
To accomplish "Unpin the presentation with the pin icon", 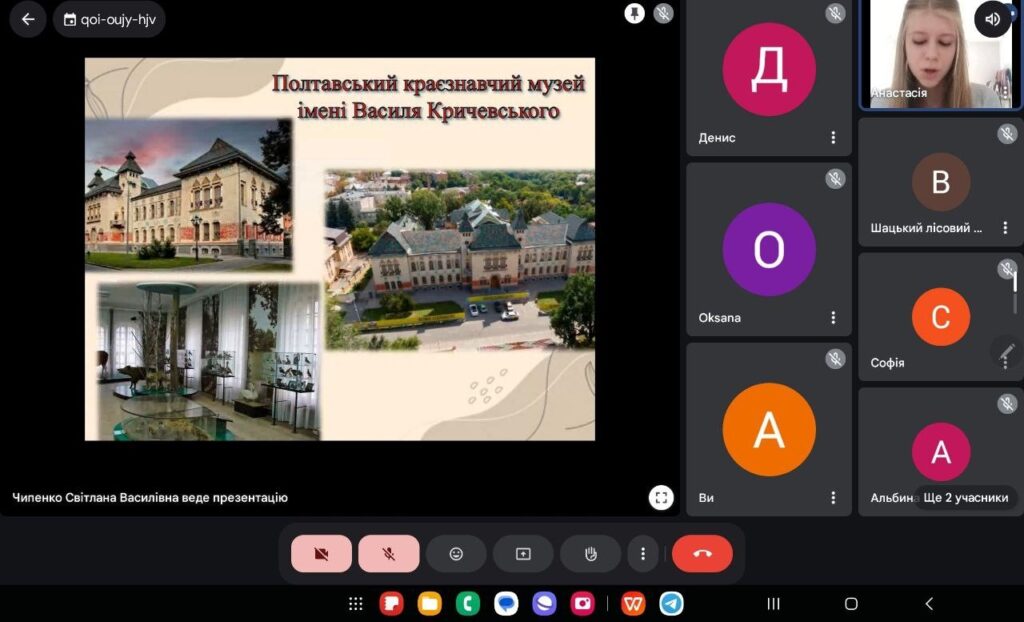I will 634,13.
